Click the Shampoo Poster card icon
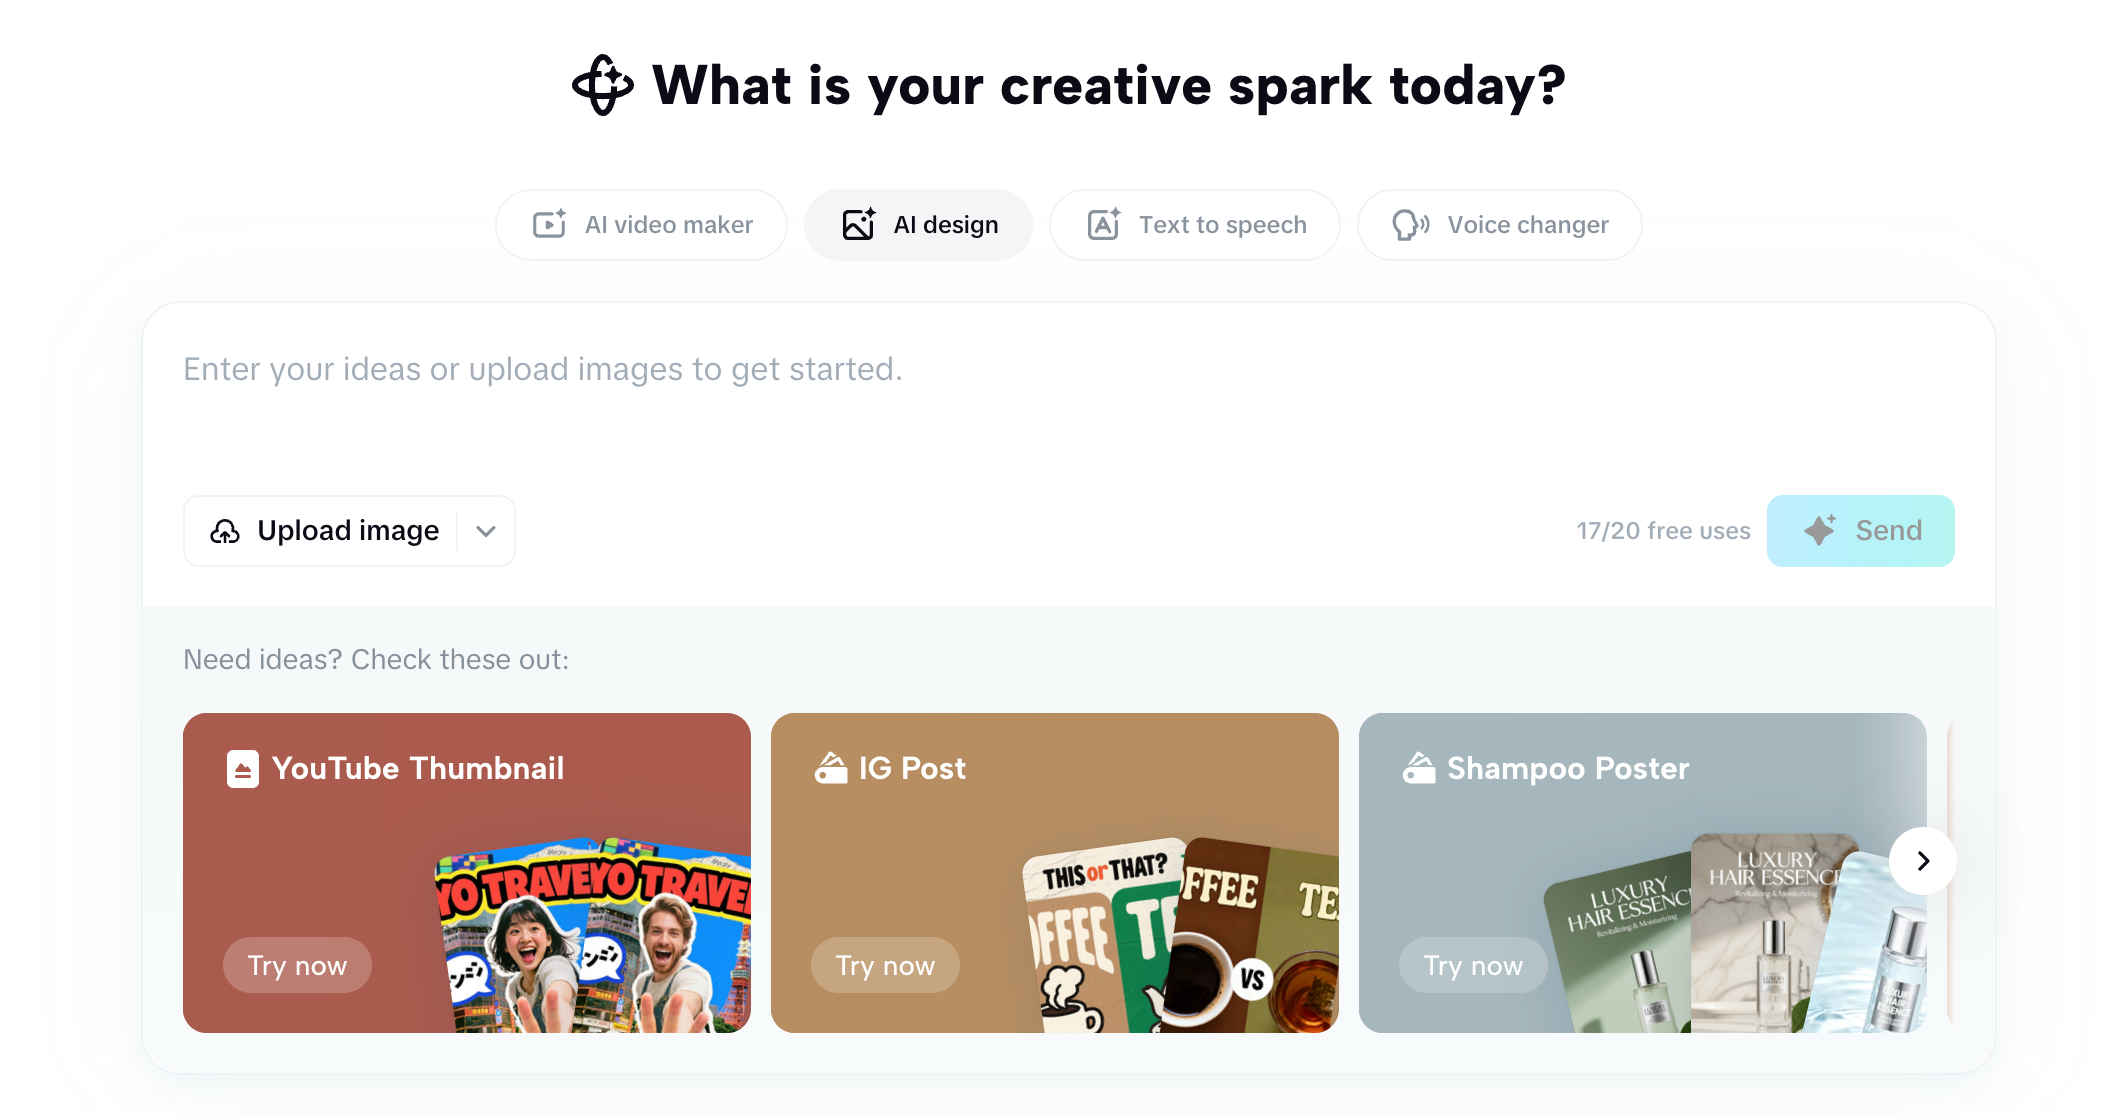This screenshot has width=2120, height=1118. click(x=1419, y=768)
